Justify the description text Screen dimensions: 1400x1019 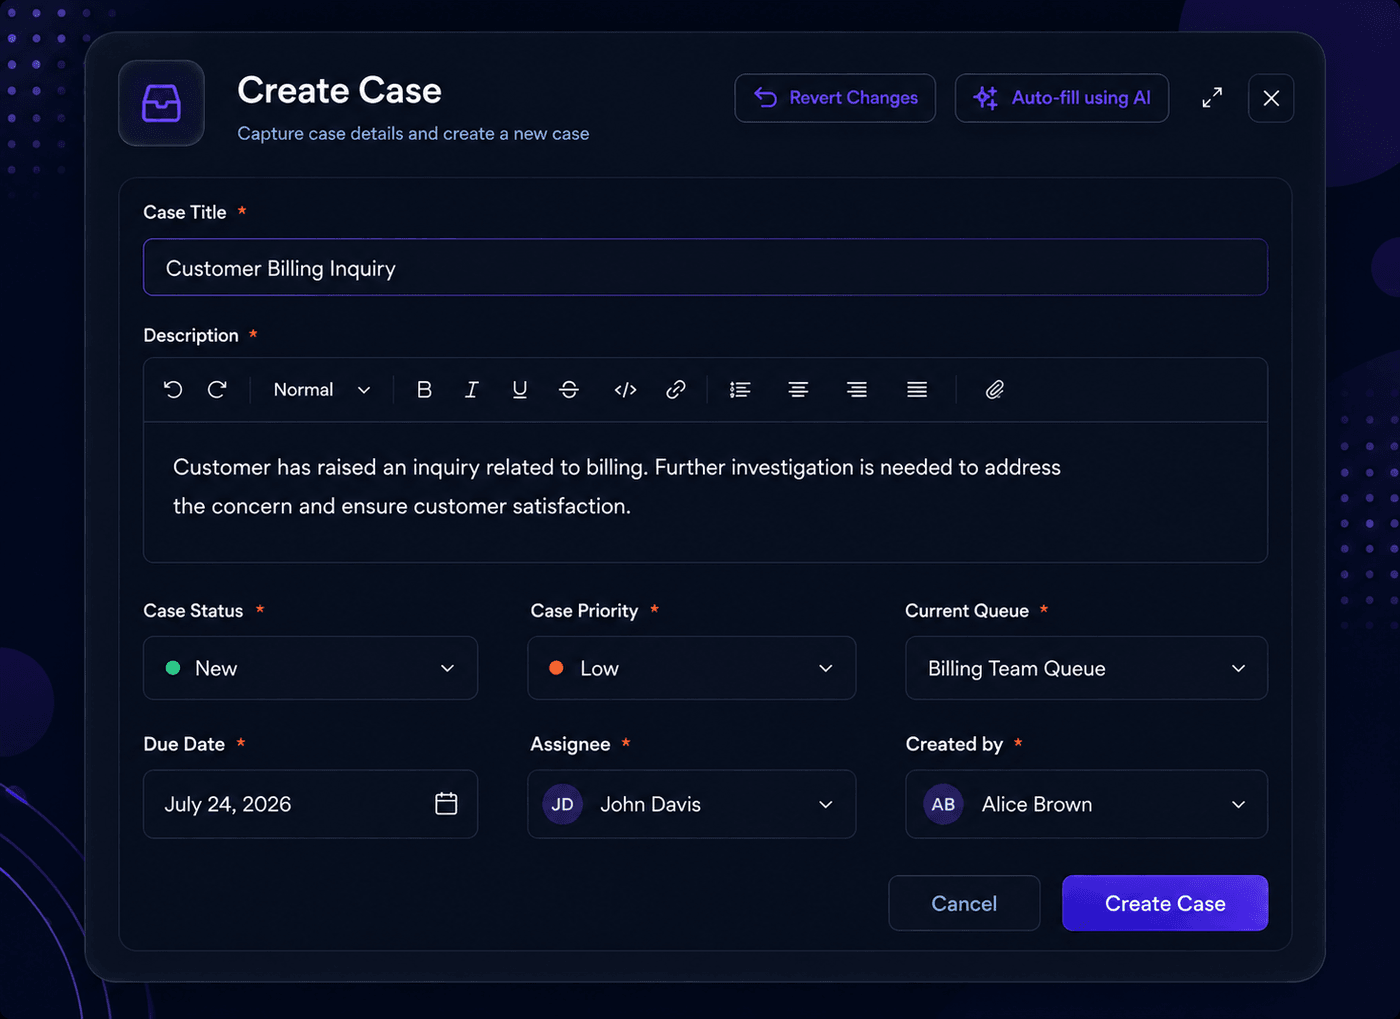coord(917,390)
